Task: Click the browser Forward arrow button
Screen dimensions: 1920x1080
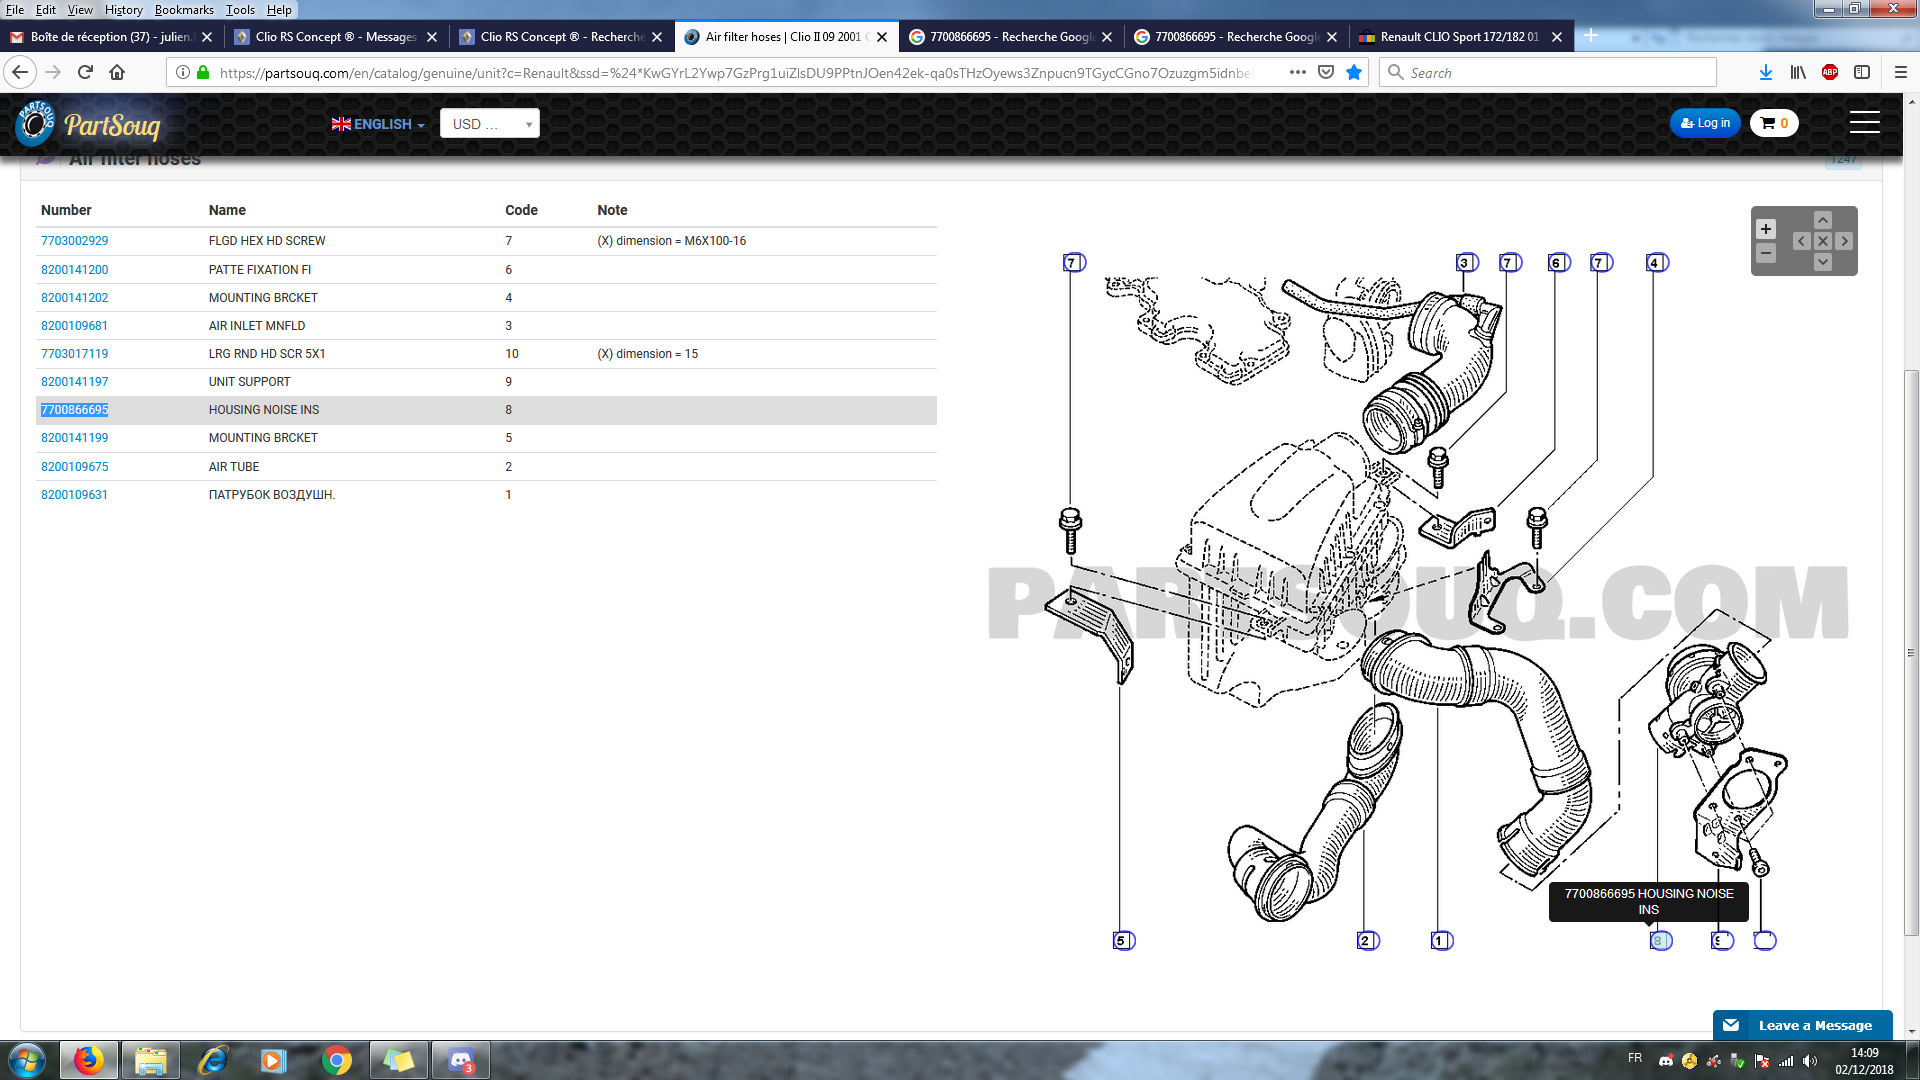Action: click(53, 73)
